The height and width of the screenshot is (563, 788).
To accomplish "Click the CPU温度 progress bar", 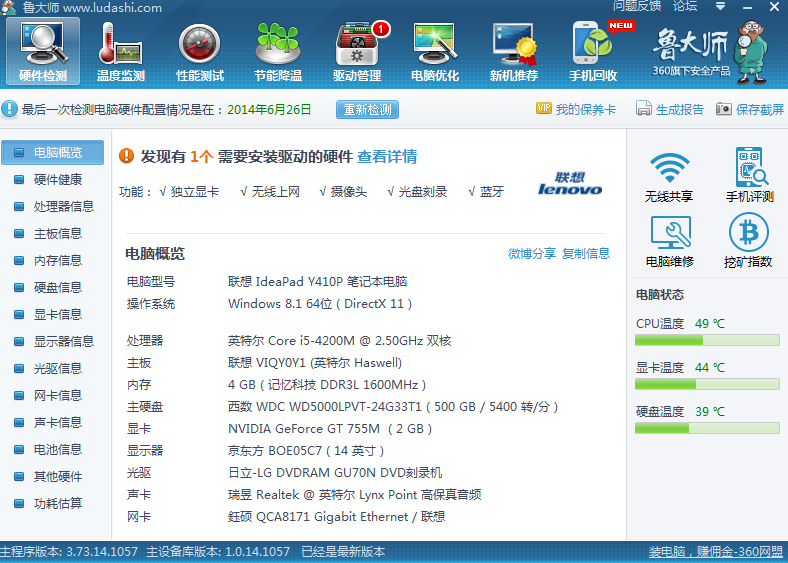I will click(x=707, y=340).
